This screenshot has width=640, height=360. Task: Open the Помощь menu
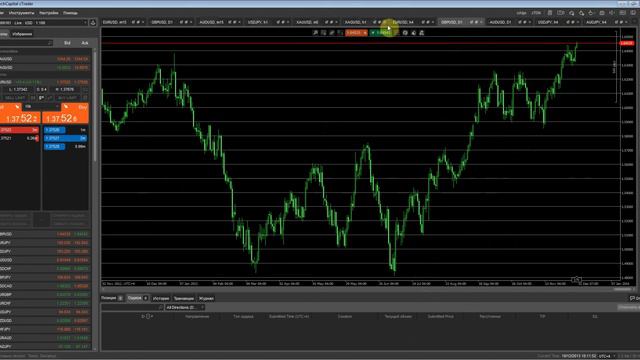70,13
